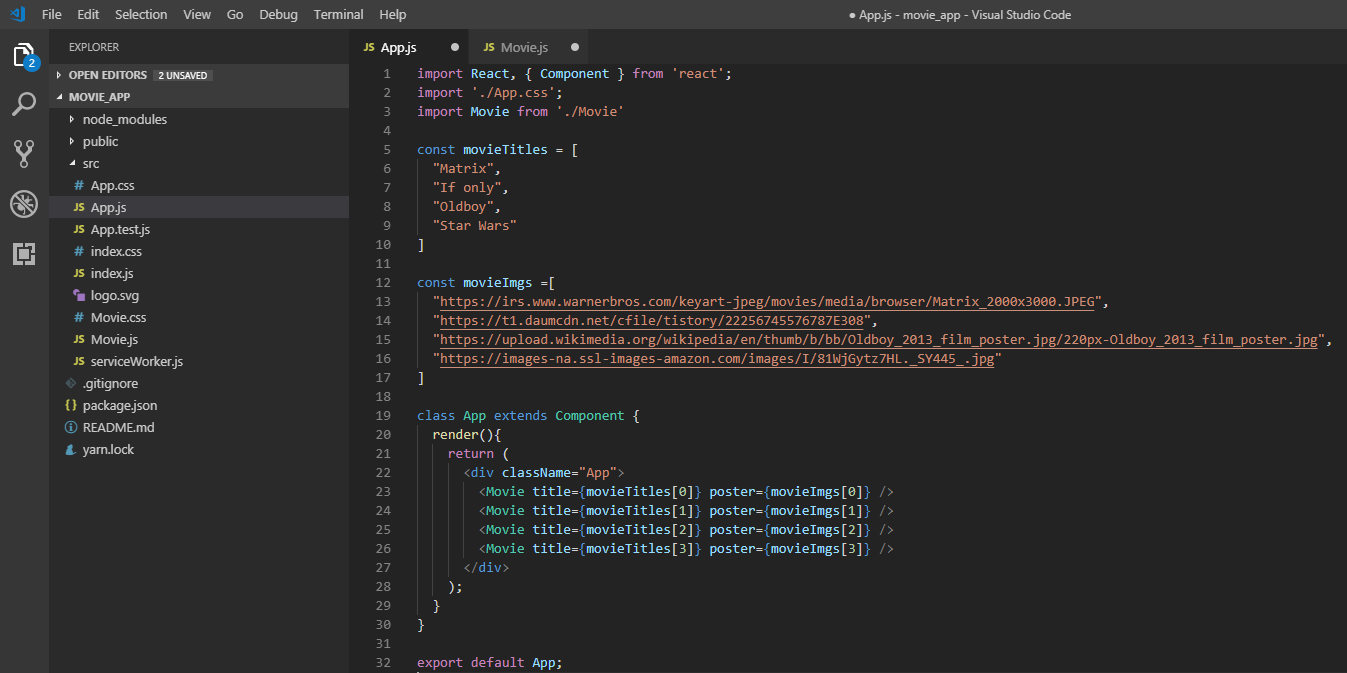Open README.md file
1347x673 pixels.
tap(199, 427)
